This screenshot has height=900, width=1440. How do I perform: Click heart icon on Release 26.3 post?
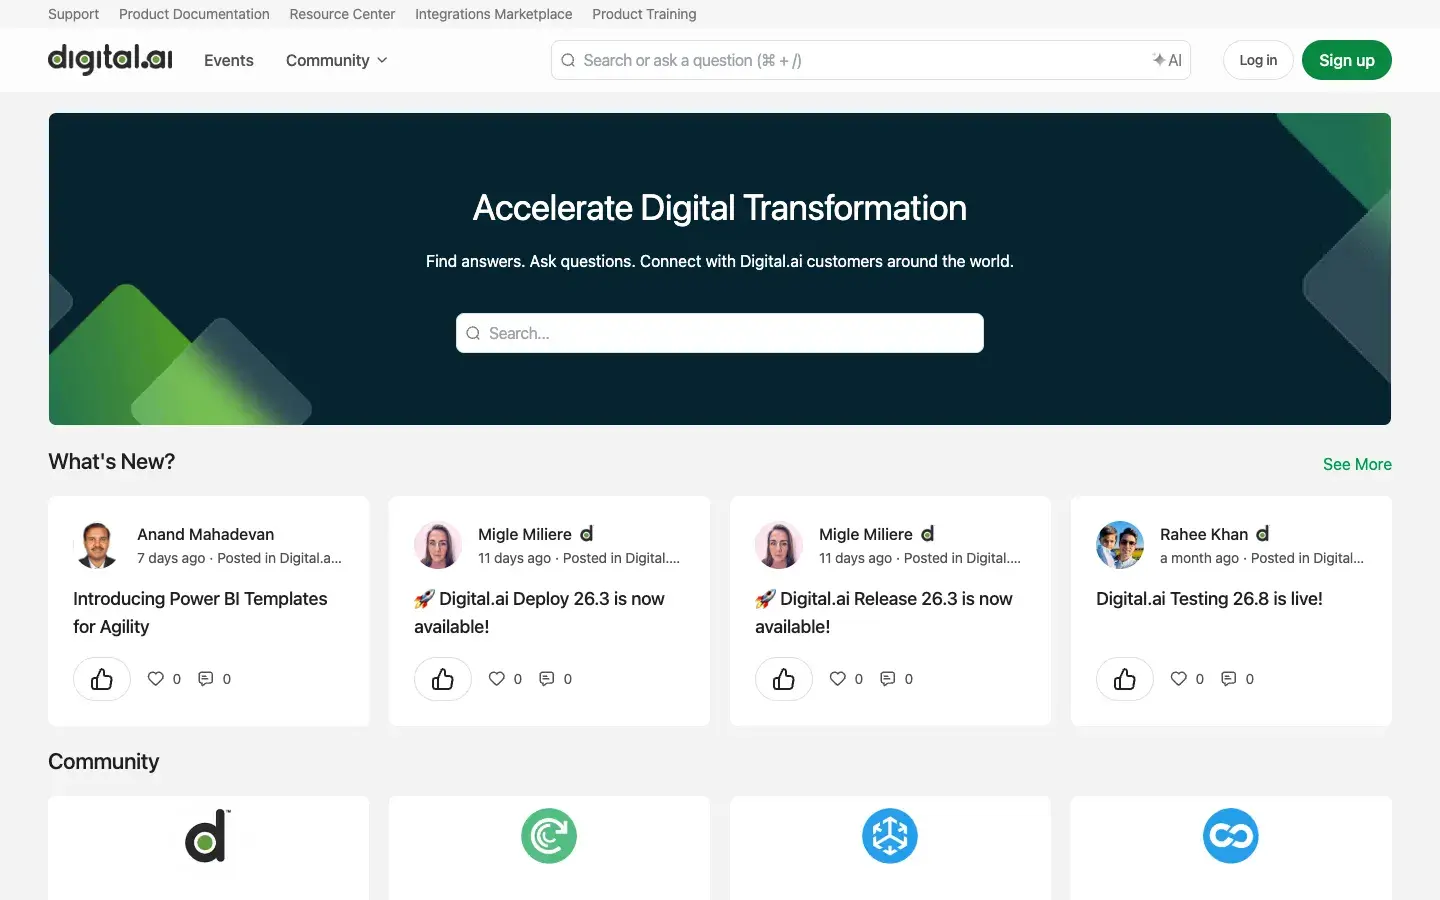pos(838,679)
